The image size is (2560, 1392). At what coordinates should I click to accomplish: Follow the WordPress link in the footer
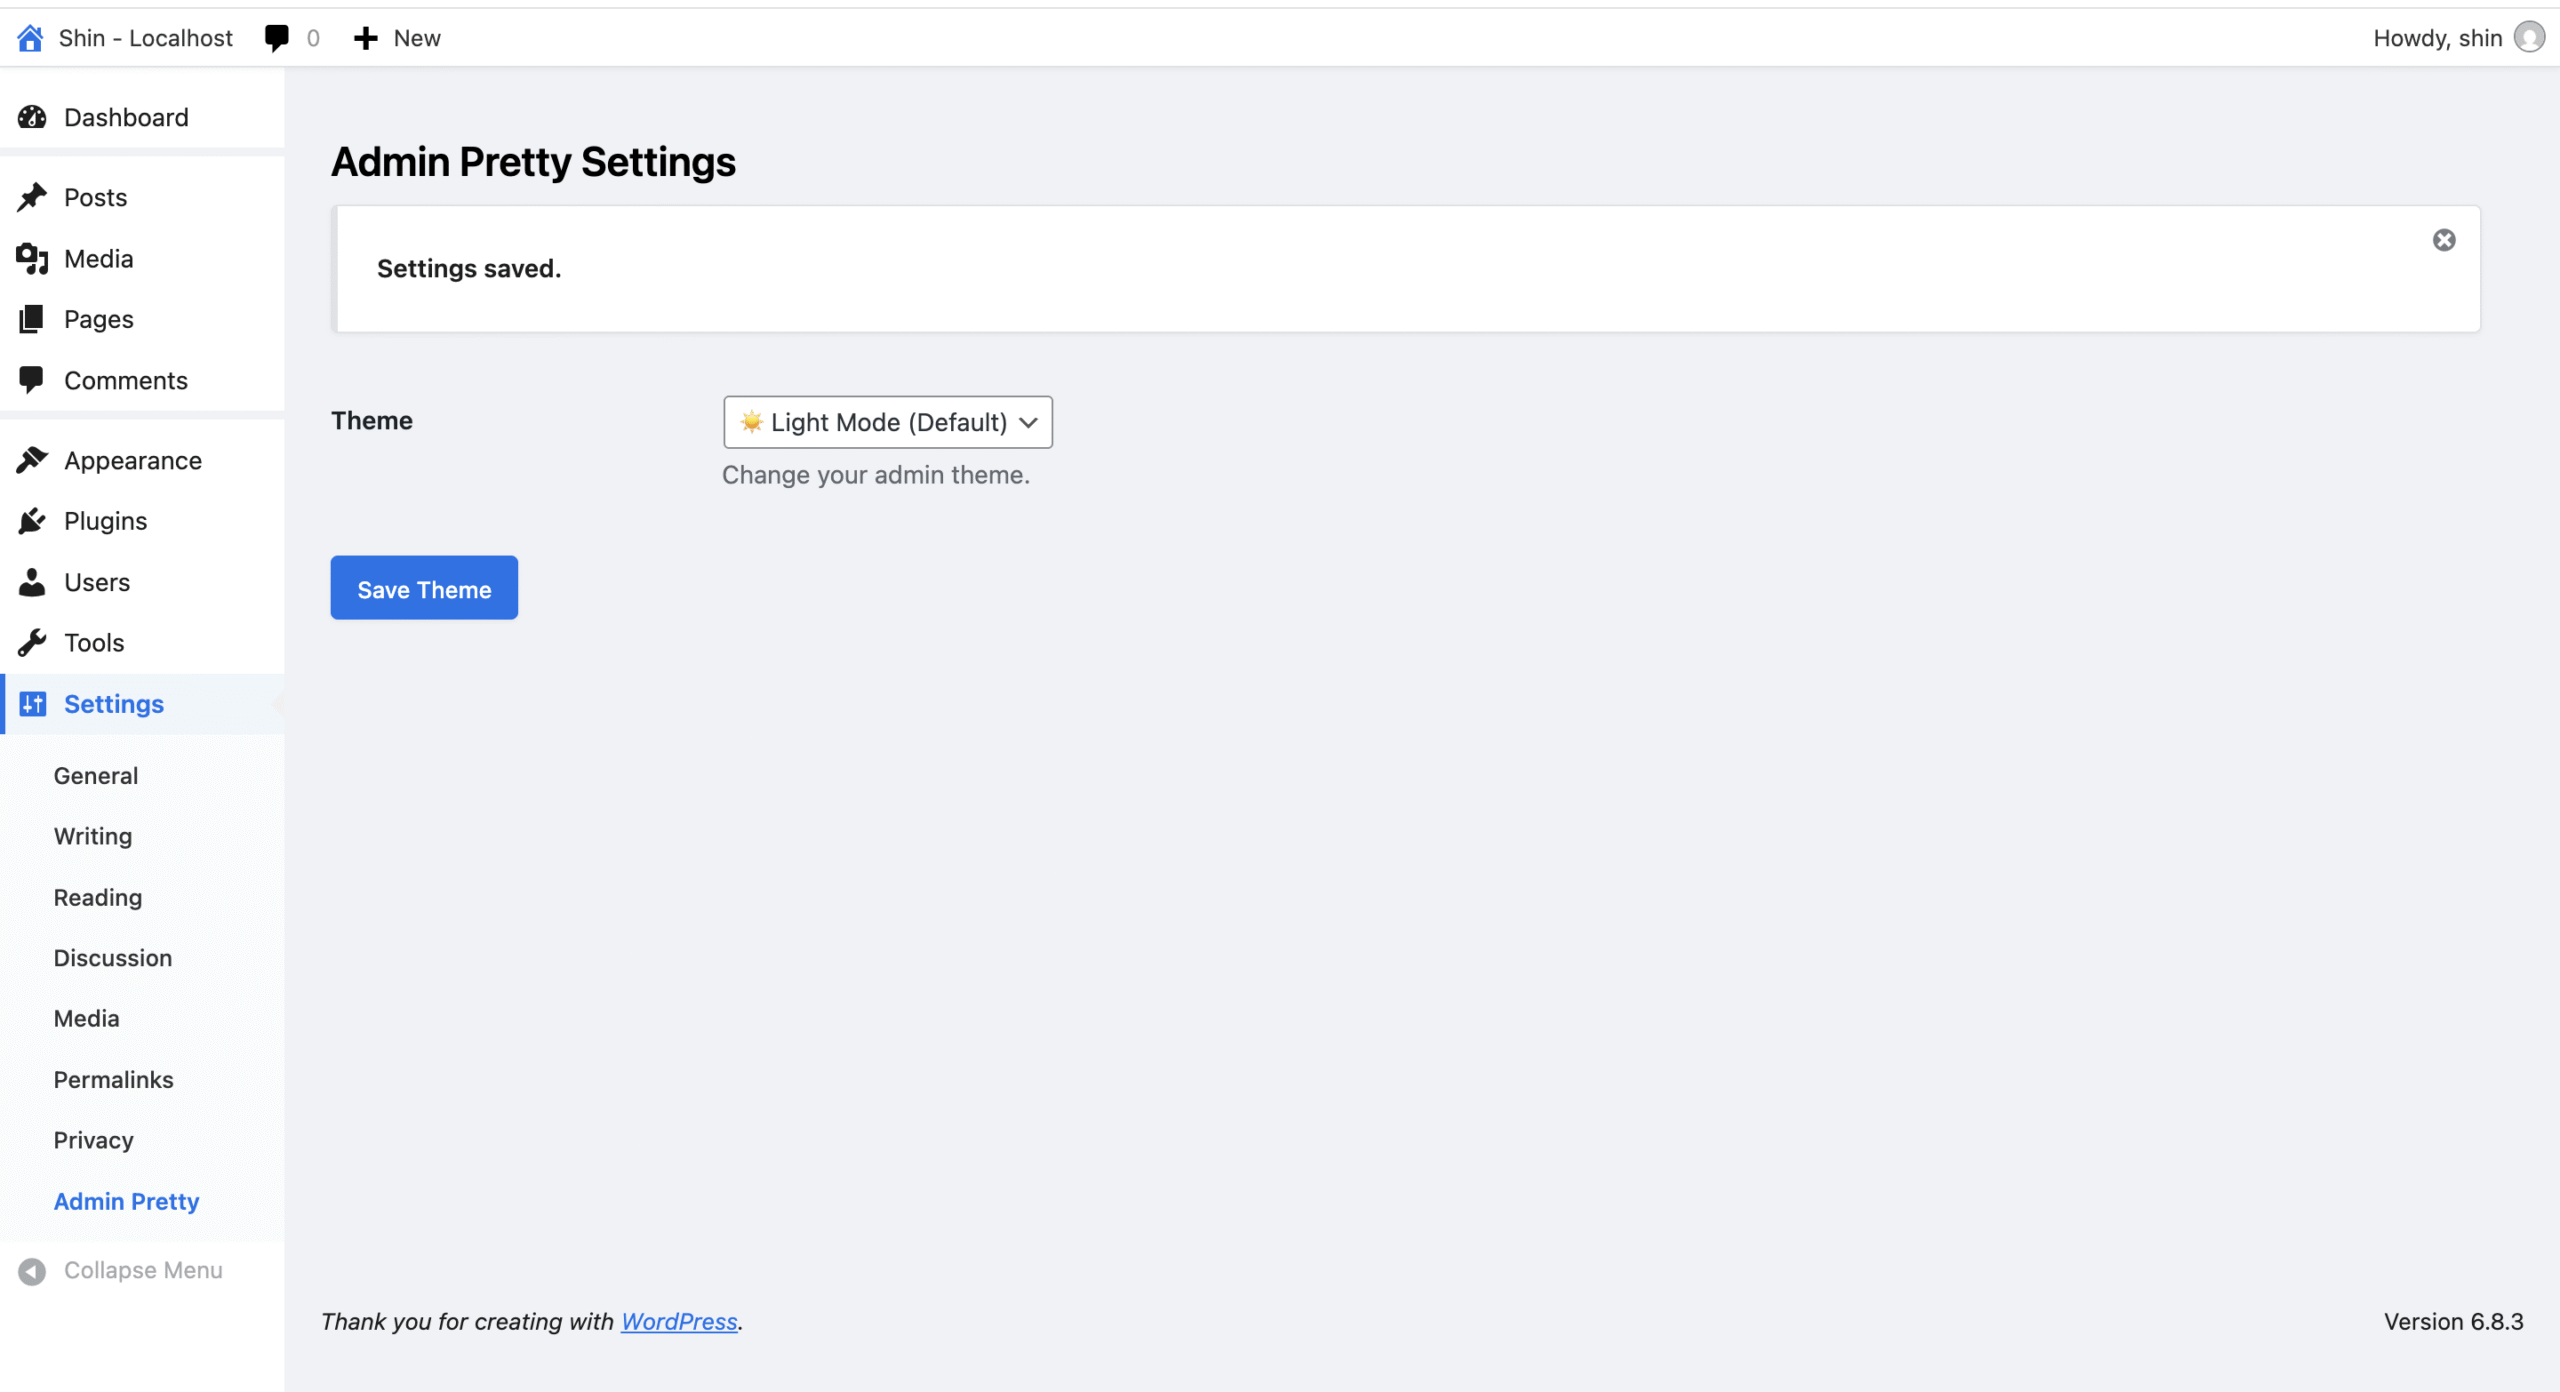[x=679, y=1321]
